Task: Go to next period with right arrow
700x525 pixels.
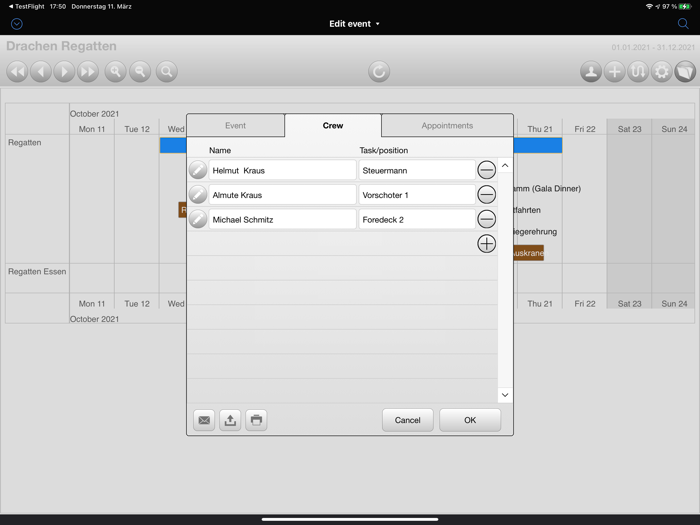Action: coord(64,71)
